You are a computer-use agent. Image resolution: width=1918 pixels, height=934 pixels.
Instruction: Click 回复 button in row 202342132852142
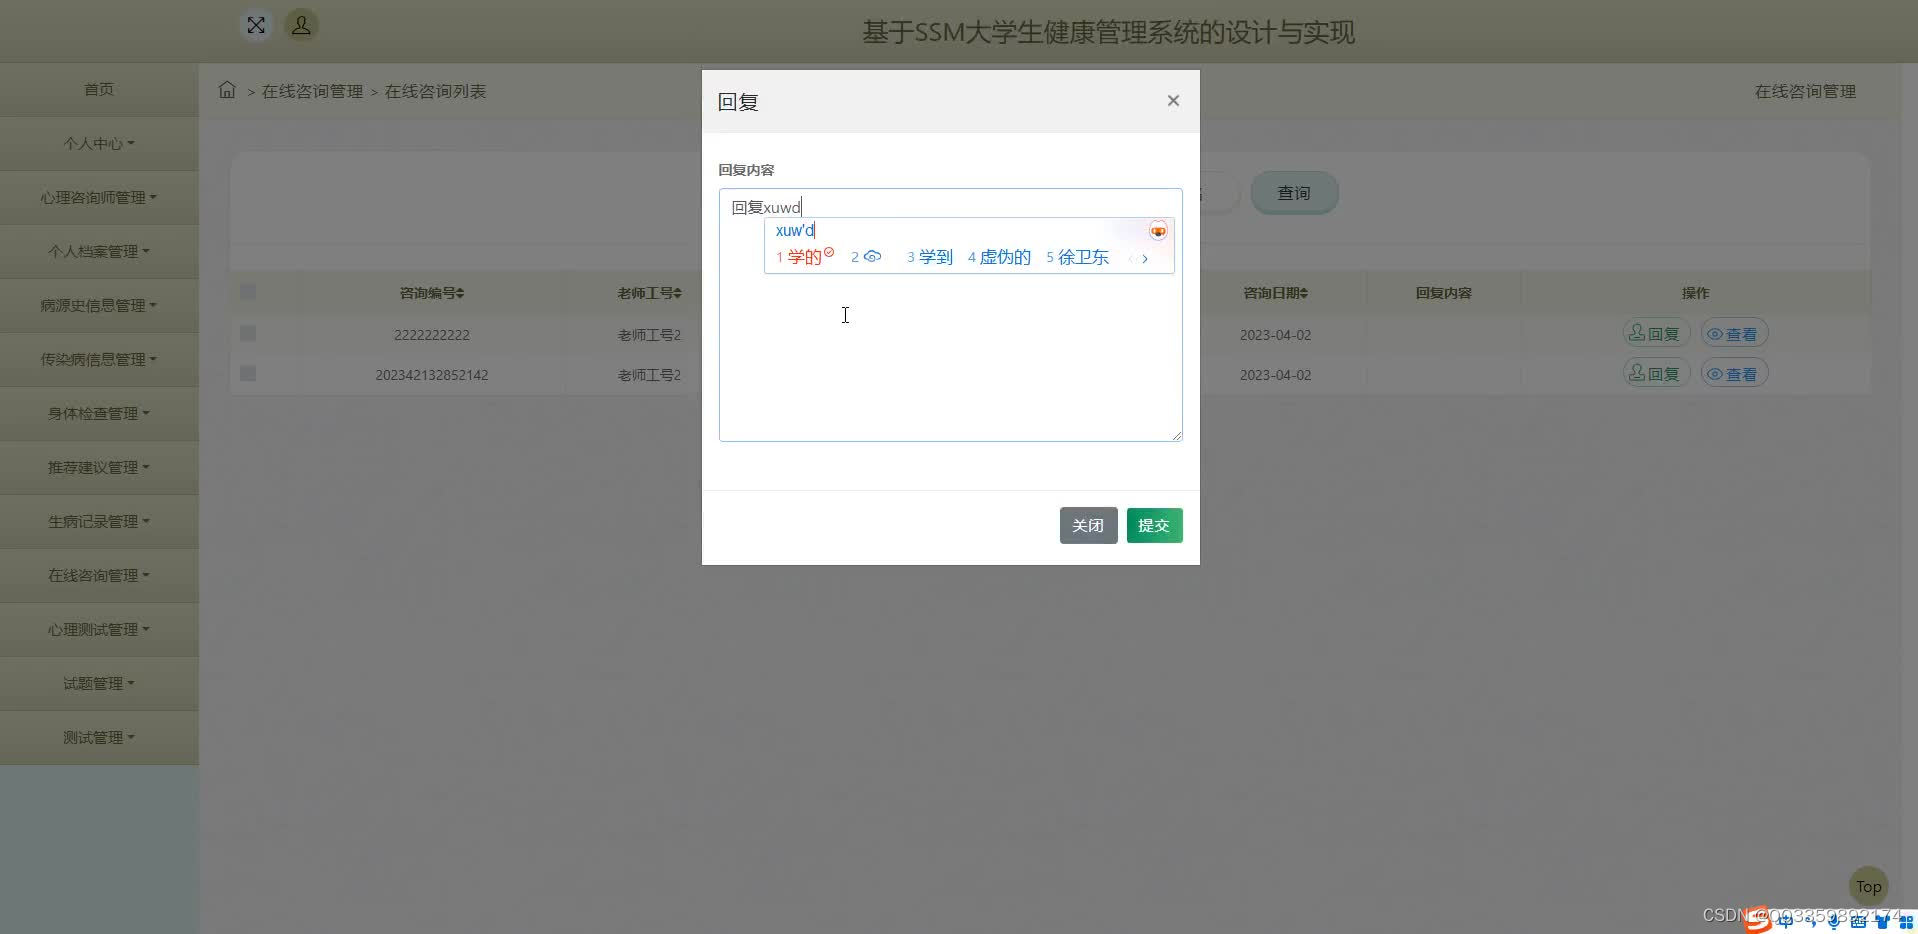pyautogui.click(x=1656, y=374)
